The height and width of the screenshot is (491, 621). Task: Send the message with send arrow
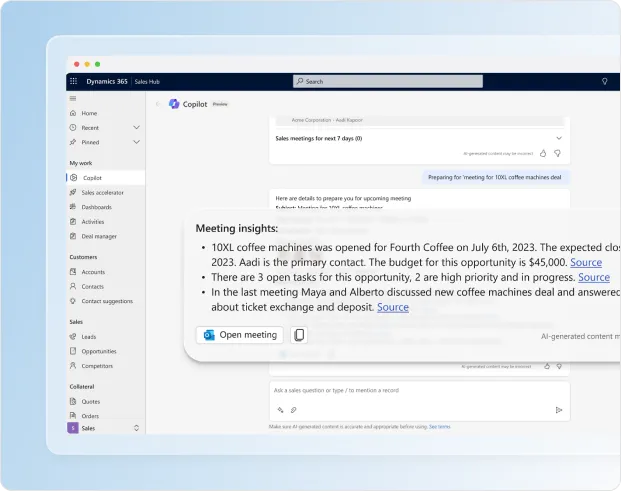(558, 410)
